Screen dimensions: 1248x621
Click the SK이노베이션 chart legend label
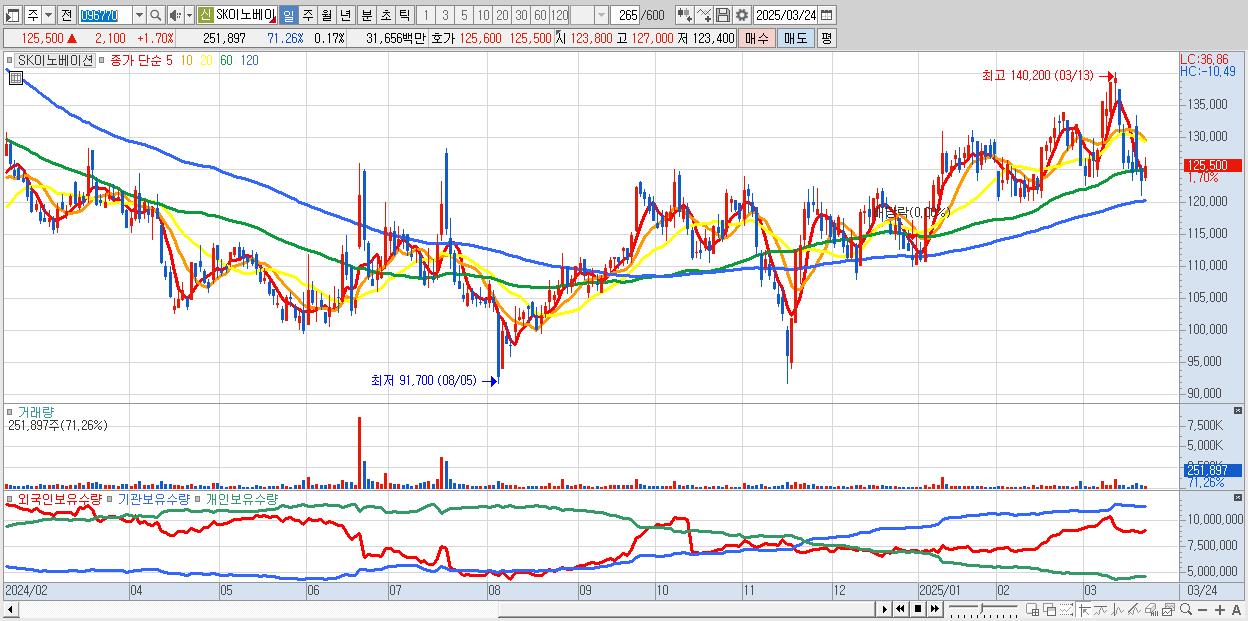click(55, 60)
